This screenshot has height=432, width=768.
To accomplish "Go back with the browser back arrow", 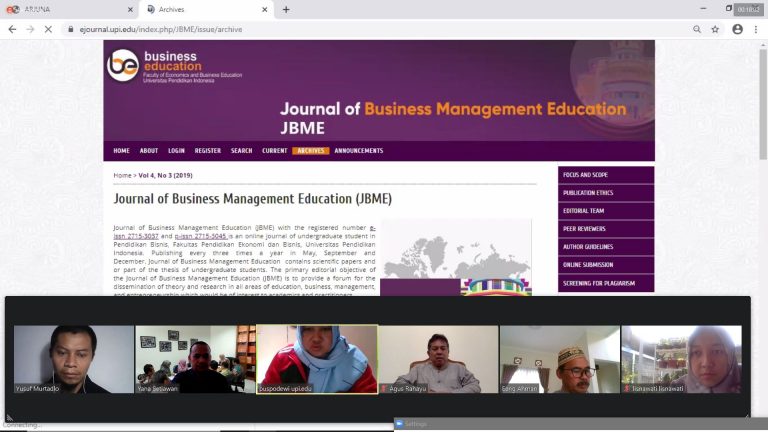I will click(x=12, y=29).
